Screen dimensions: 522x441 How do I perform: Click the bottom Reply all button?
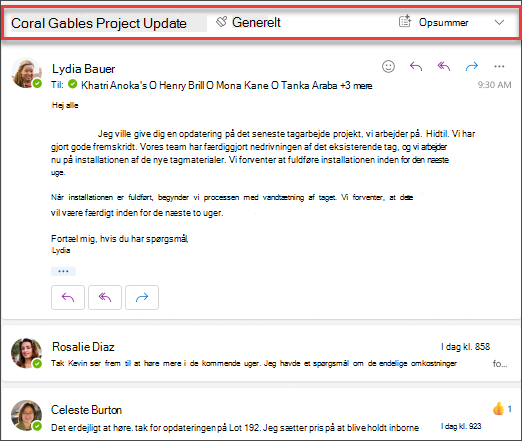(105, 297)
